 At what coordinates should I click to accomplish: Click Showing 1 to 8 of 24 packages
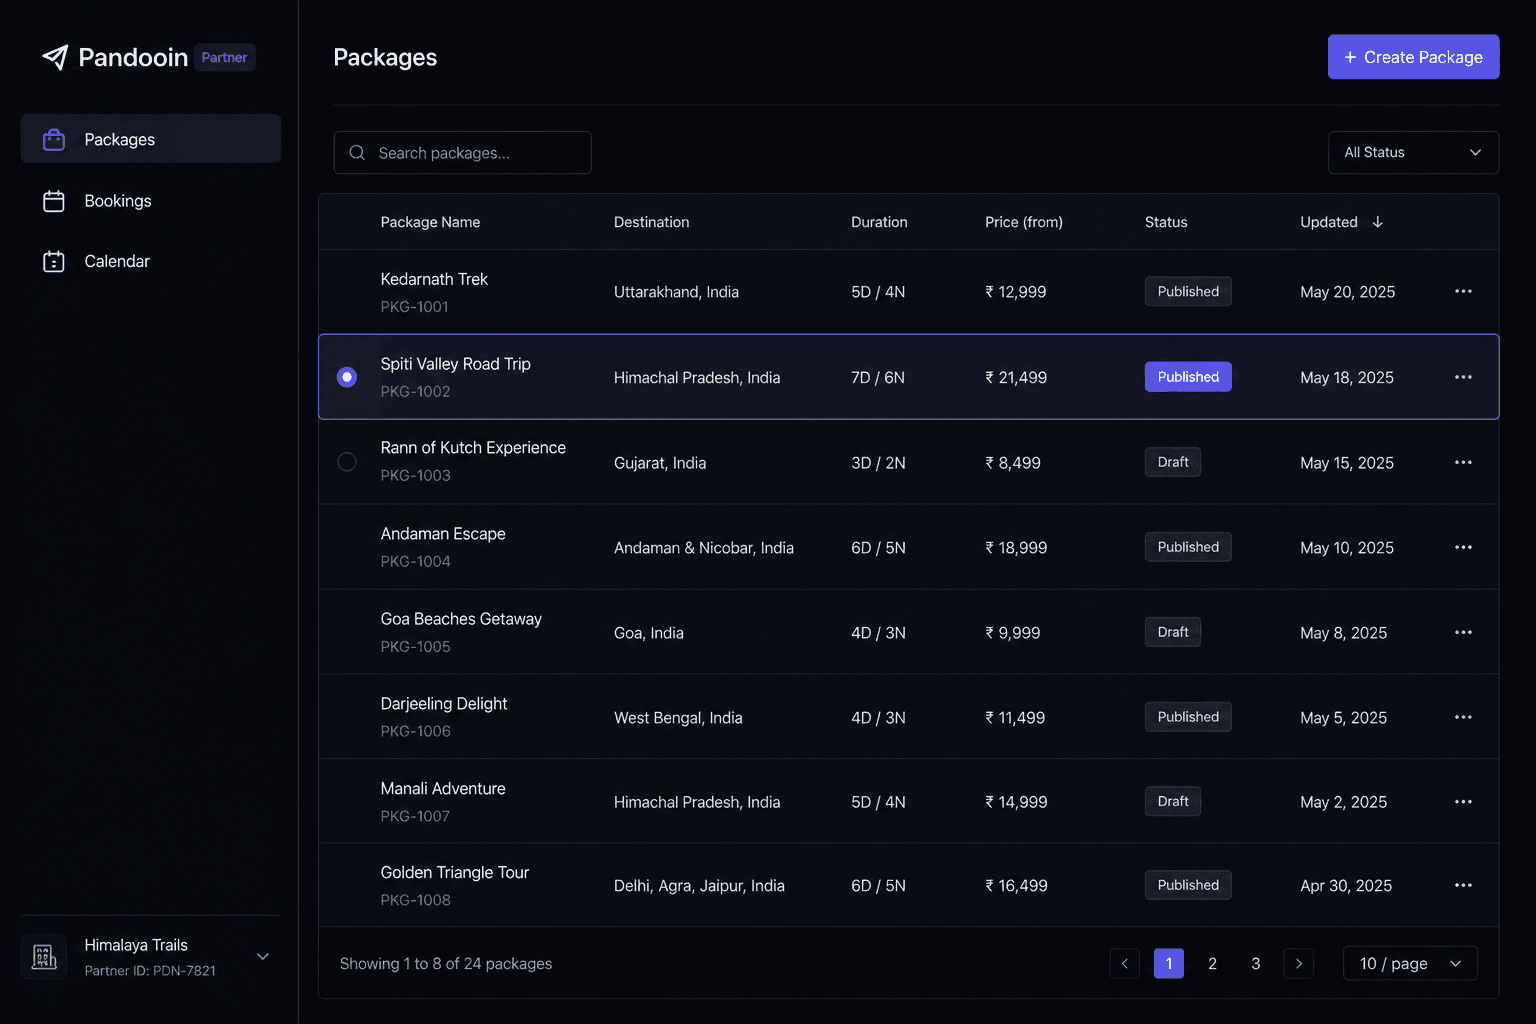[x=446, y=964]
